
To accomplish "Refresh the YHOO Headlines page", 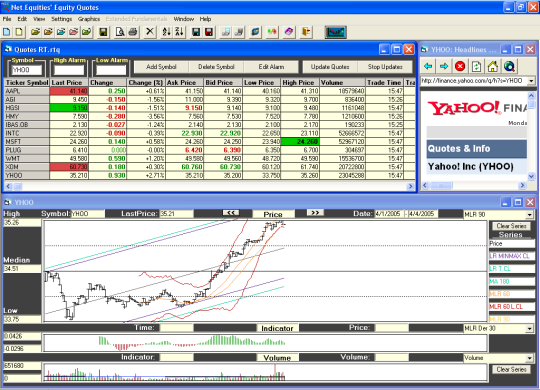I will pyautogui.click(x=476, y=66).
